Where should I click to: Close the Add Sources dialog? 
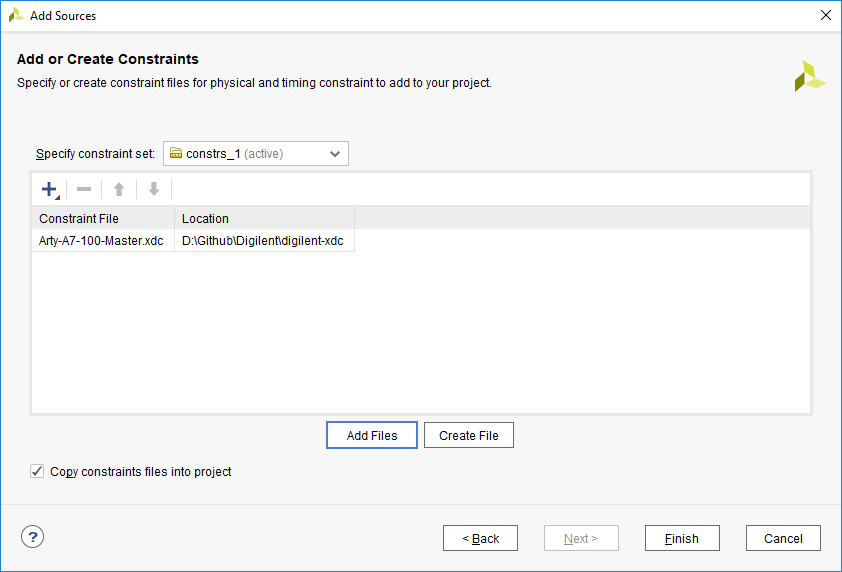[826, 15]
